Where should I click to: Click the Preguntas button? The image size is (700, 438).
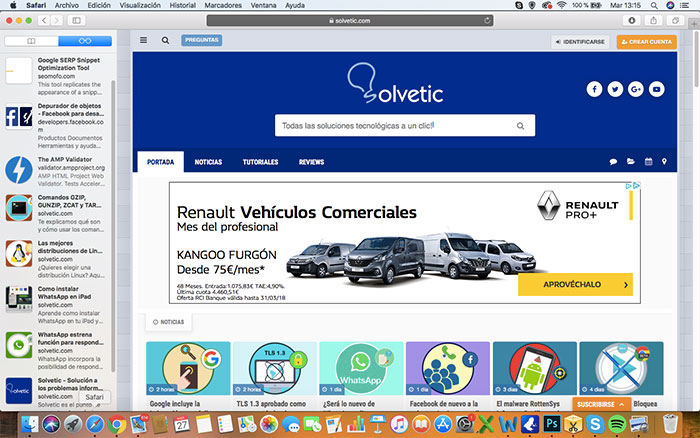tap(201, 40)
